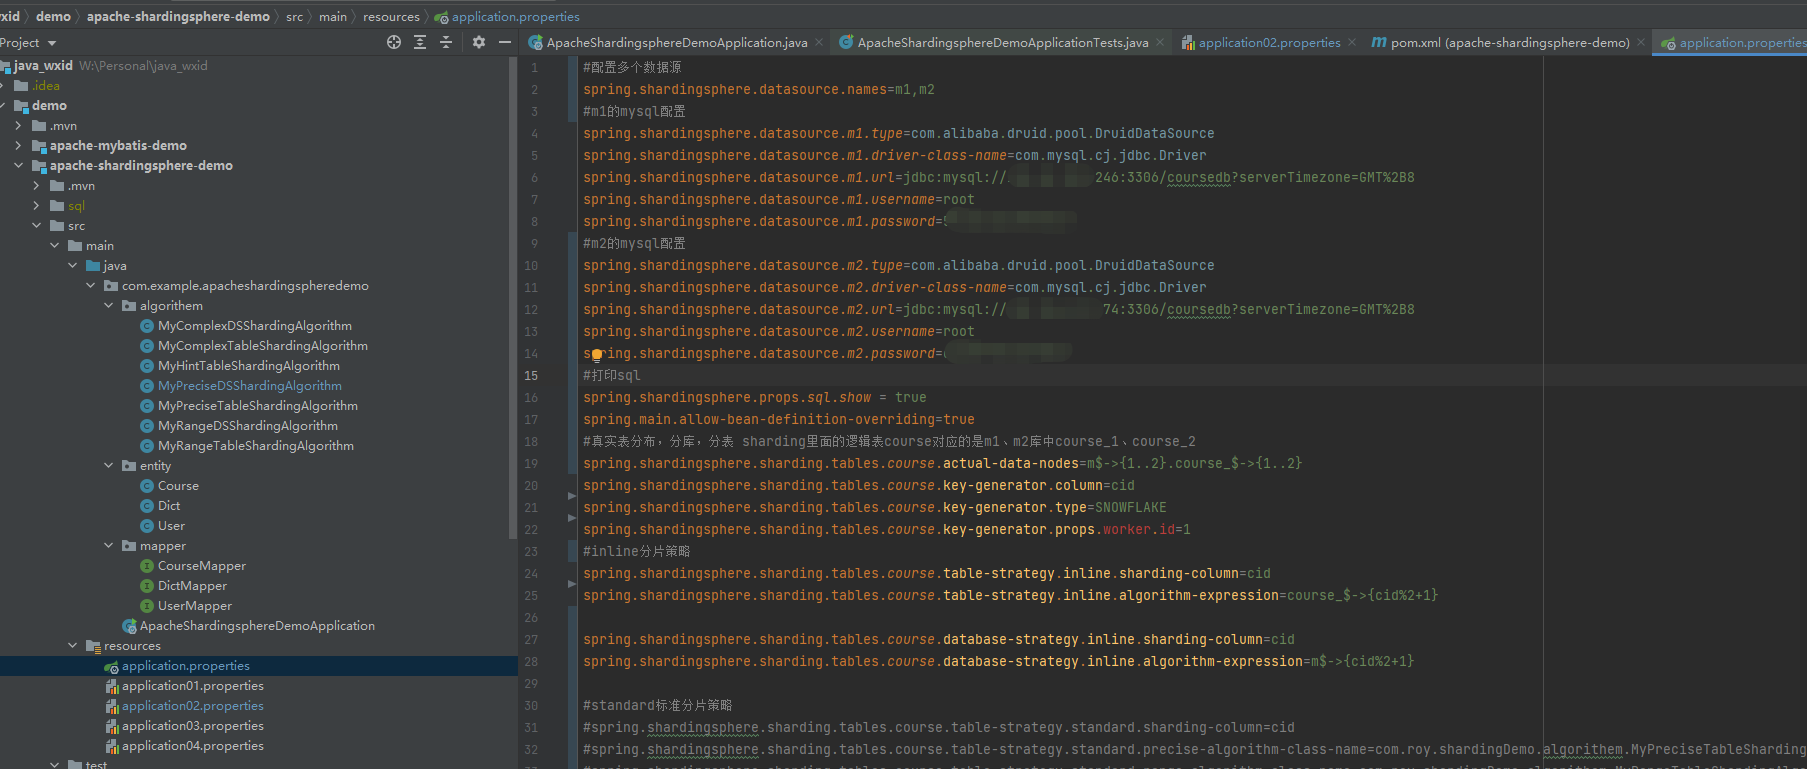Image resolution: width=1807 pixels, height=769 pixels.
Task: Open the Project view dropdown
Action: point(52,43)
